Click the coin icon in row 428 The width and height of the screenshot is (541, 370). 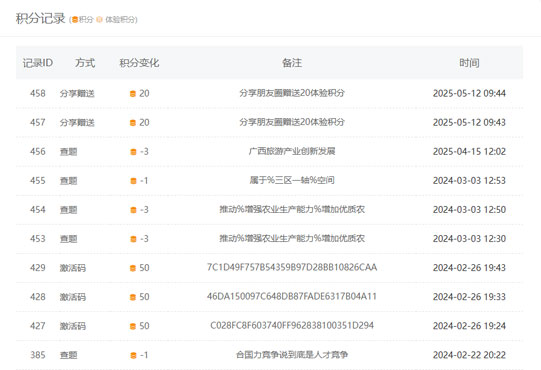tap(132, 297)
